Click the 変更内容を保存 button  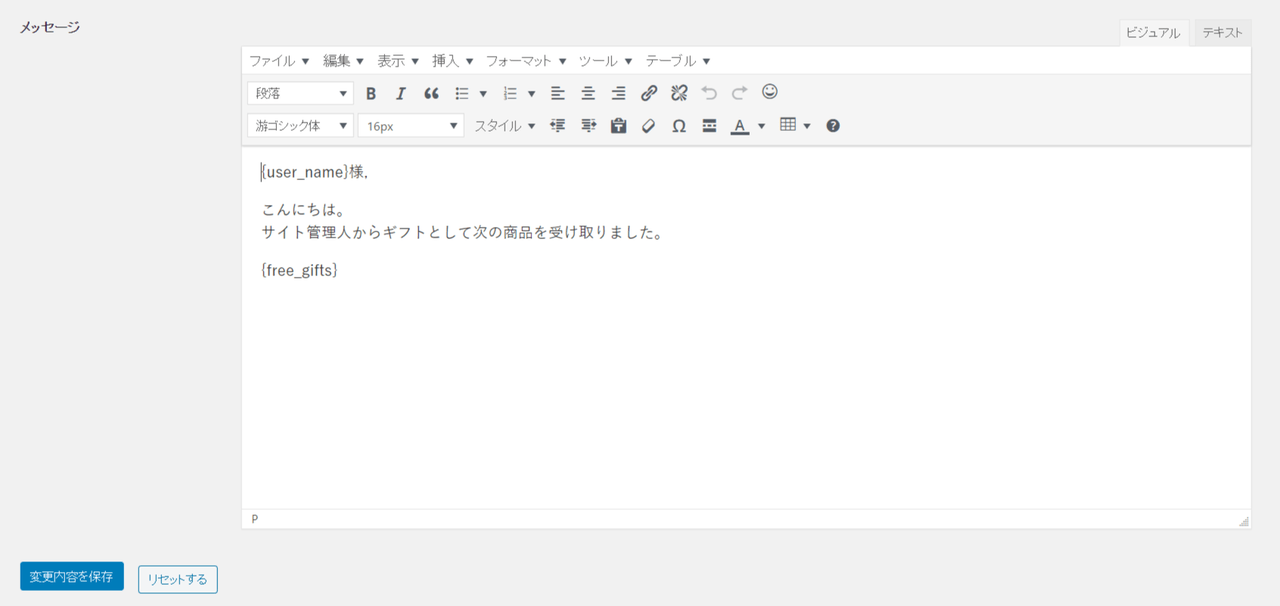coord(72,576)
